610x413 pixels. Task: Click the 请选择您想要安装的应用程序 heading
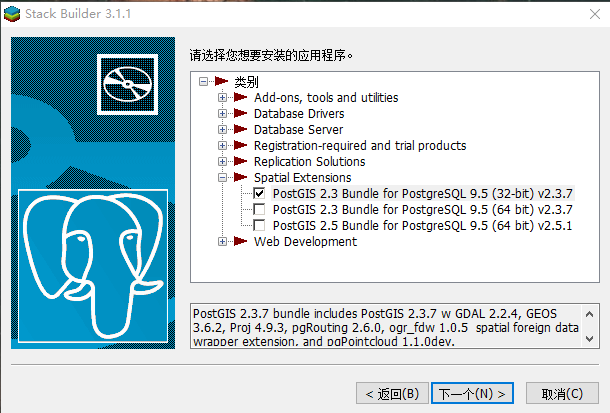point(271,55)
